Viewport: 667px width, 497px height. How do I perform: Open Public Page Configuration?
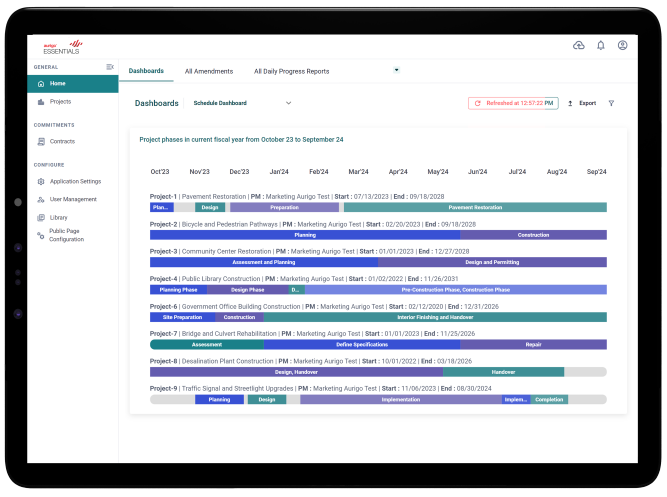point(66,235)
